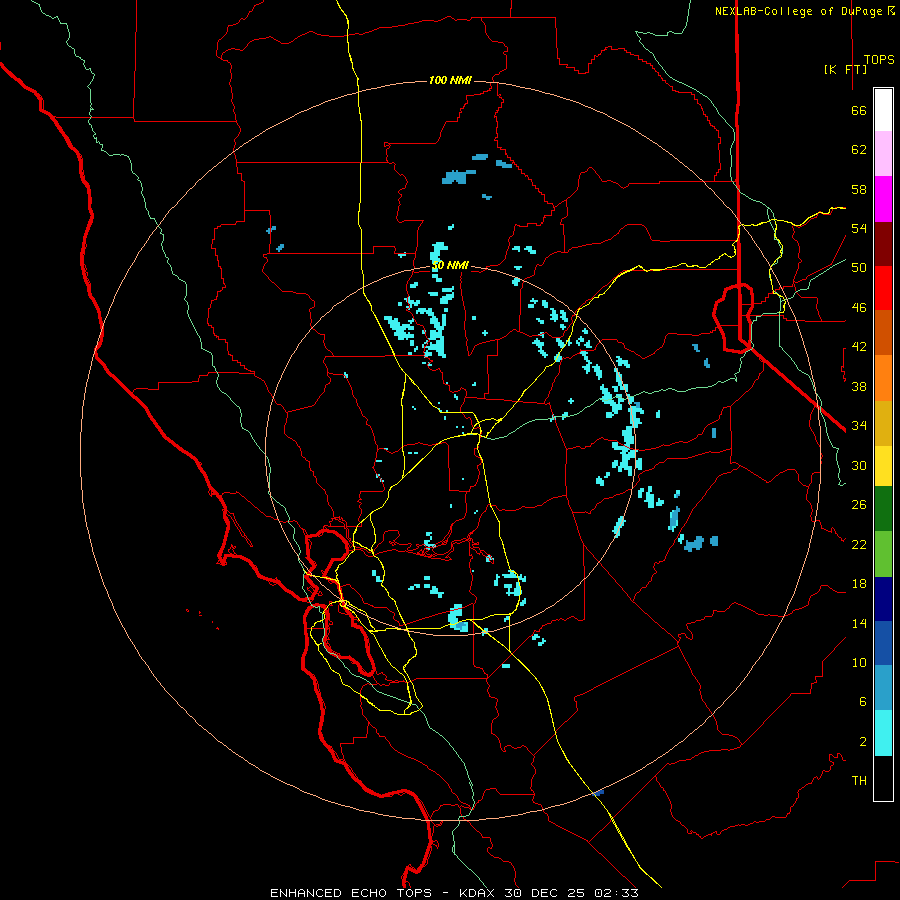This screenshot has width=900, height=900.
Task: Click the legend value 46
Action: [x=859, y=308]
